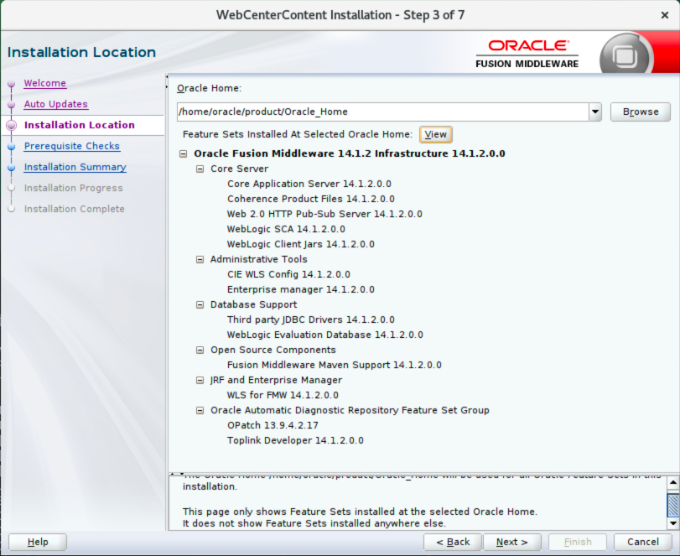
Task: Select CIE WLS Config 14.1.2.0.0
Action: [x=289, y=275]
